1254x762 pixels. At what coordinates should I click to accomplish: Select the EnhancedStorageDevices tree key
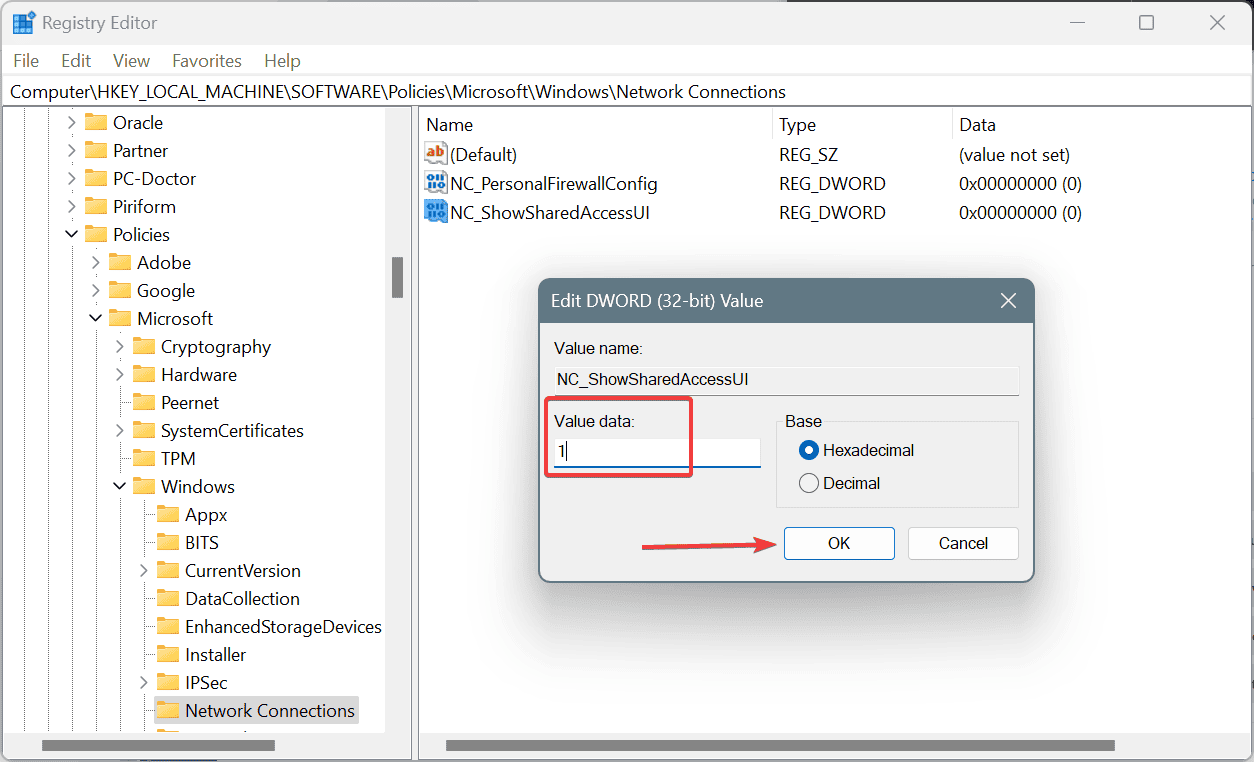tap(283, 626)
